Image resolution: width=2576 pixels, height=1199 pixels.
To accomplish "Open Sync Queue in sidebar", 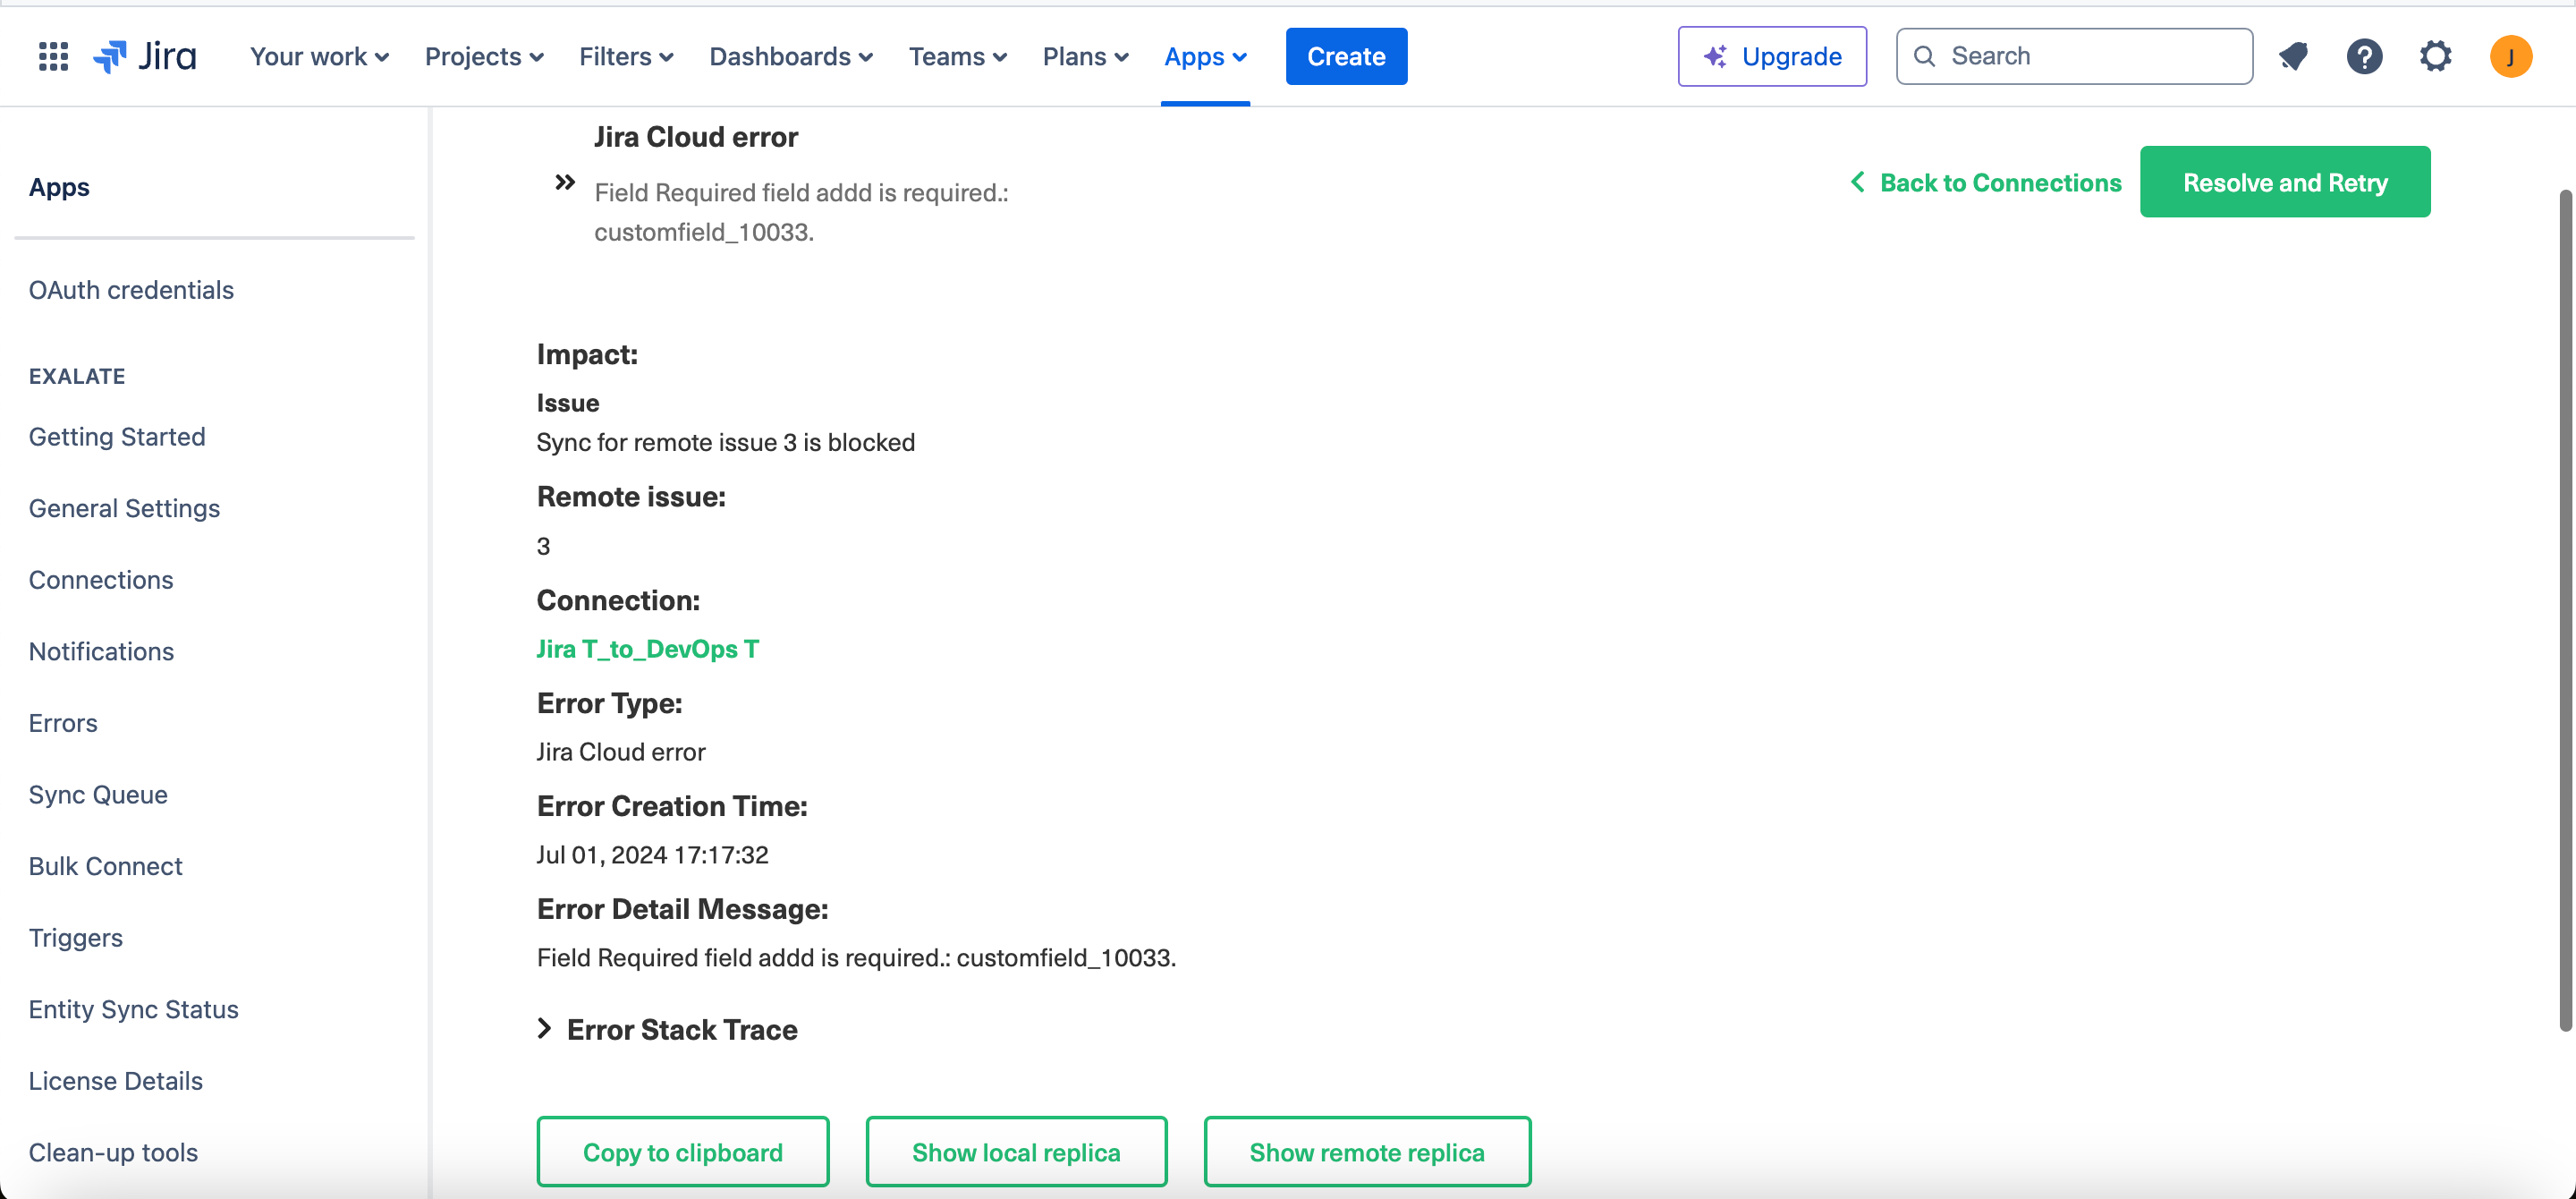I will tap(98, 795).
